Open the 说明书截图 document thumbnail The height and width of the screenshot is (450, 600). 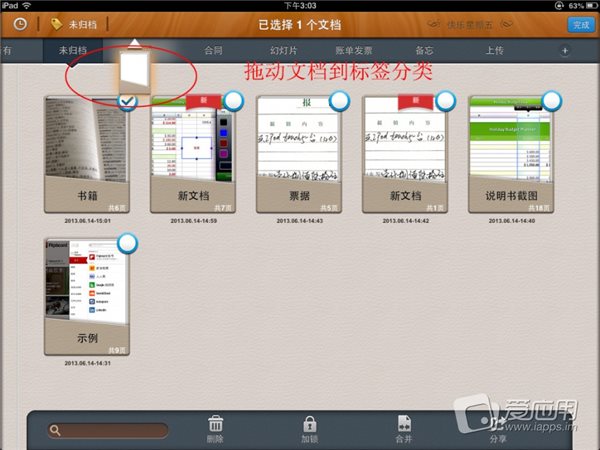[511, 155]
